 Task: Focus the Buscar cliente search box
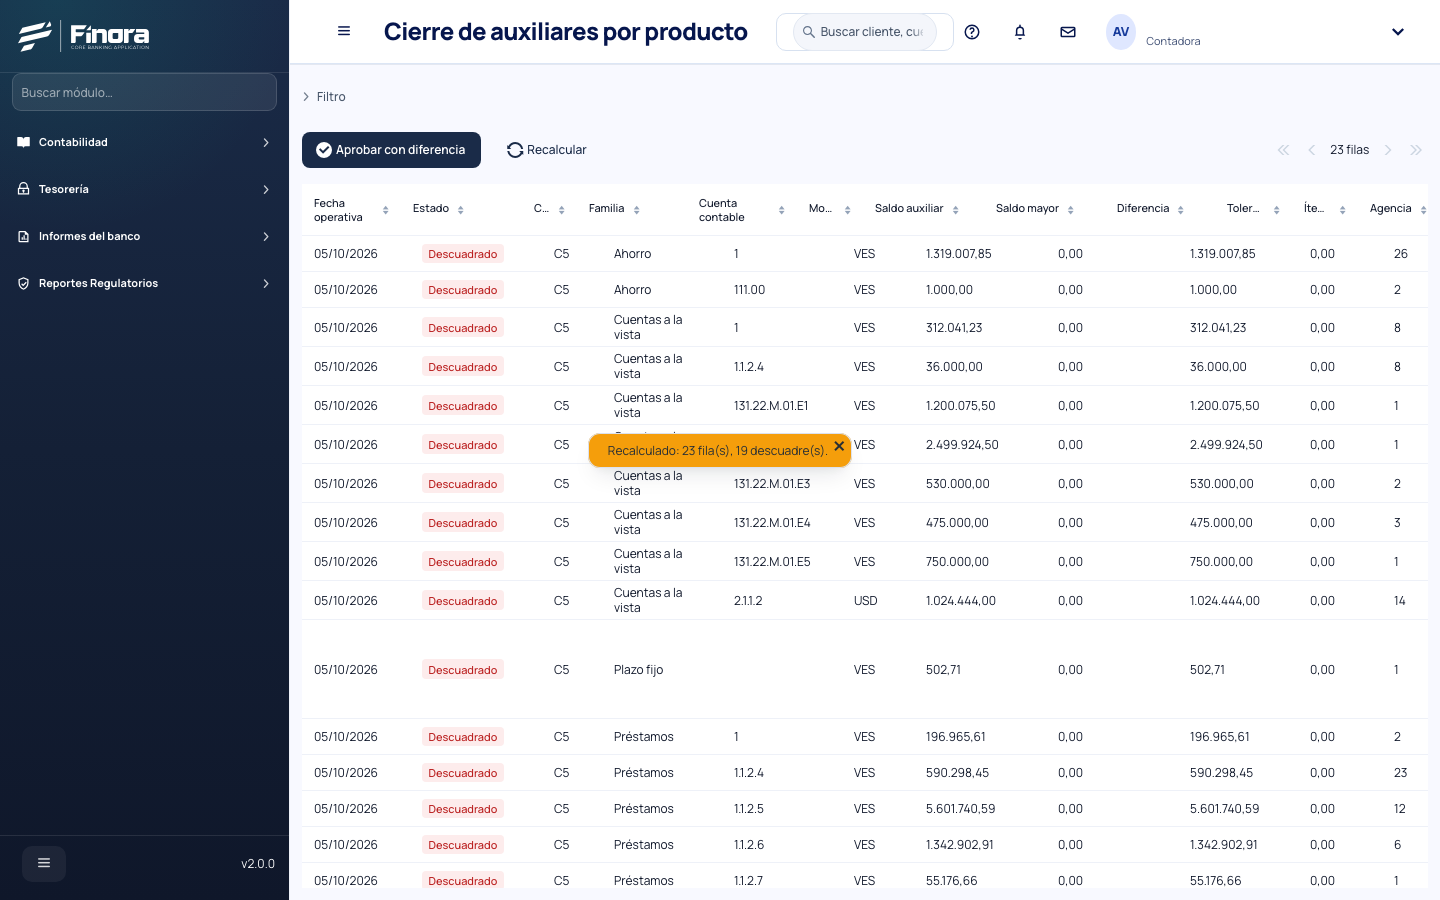(x=865, y=32)
